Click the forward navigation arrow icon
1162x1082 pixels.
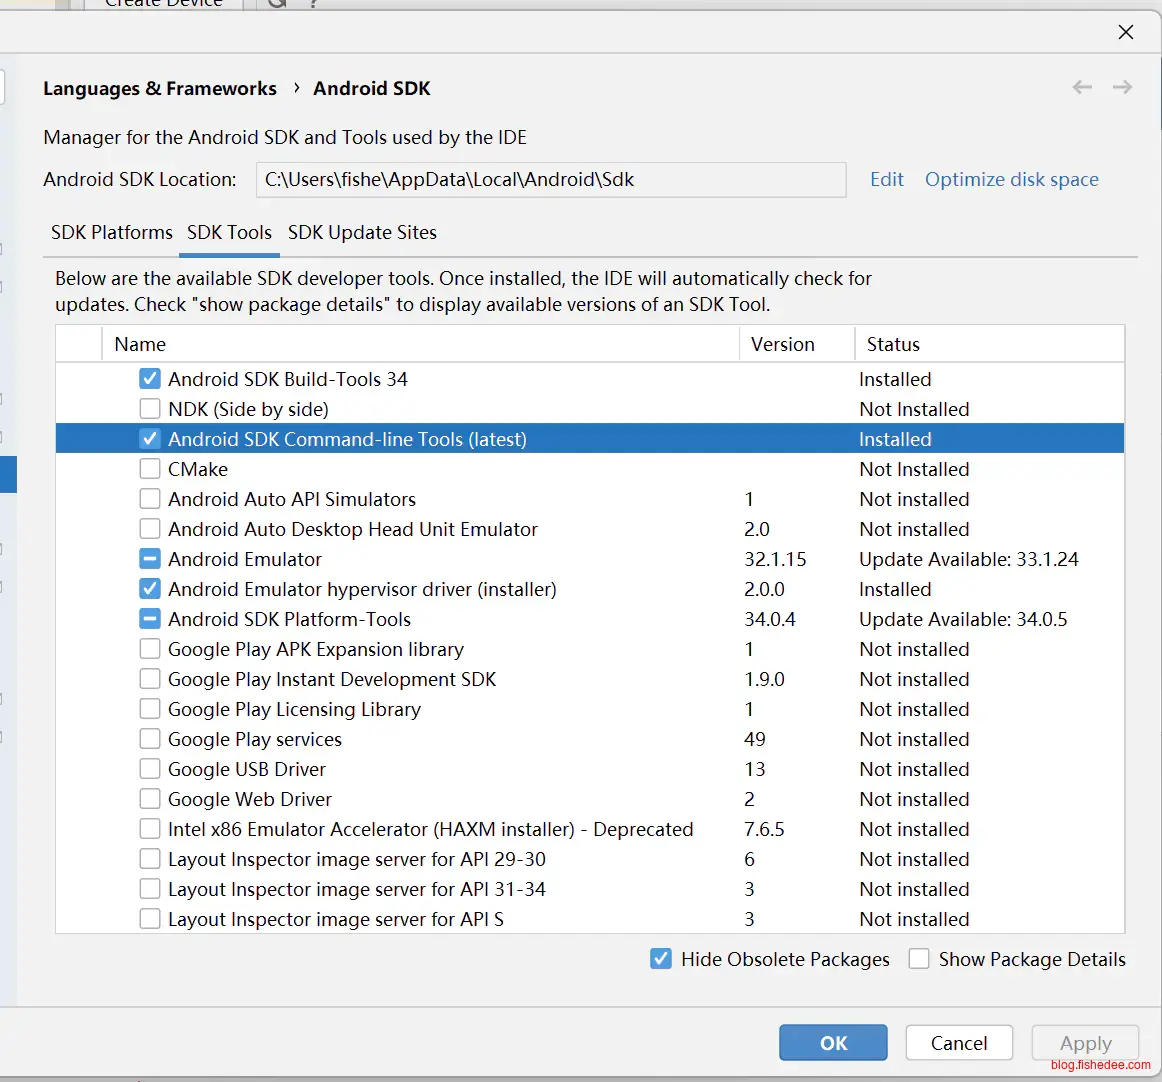(x=1122, y=88)
